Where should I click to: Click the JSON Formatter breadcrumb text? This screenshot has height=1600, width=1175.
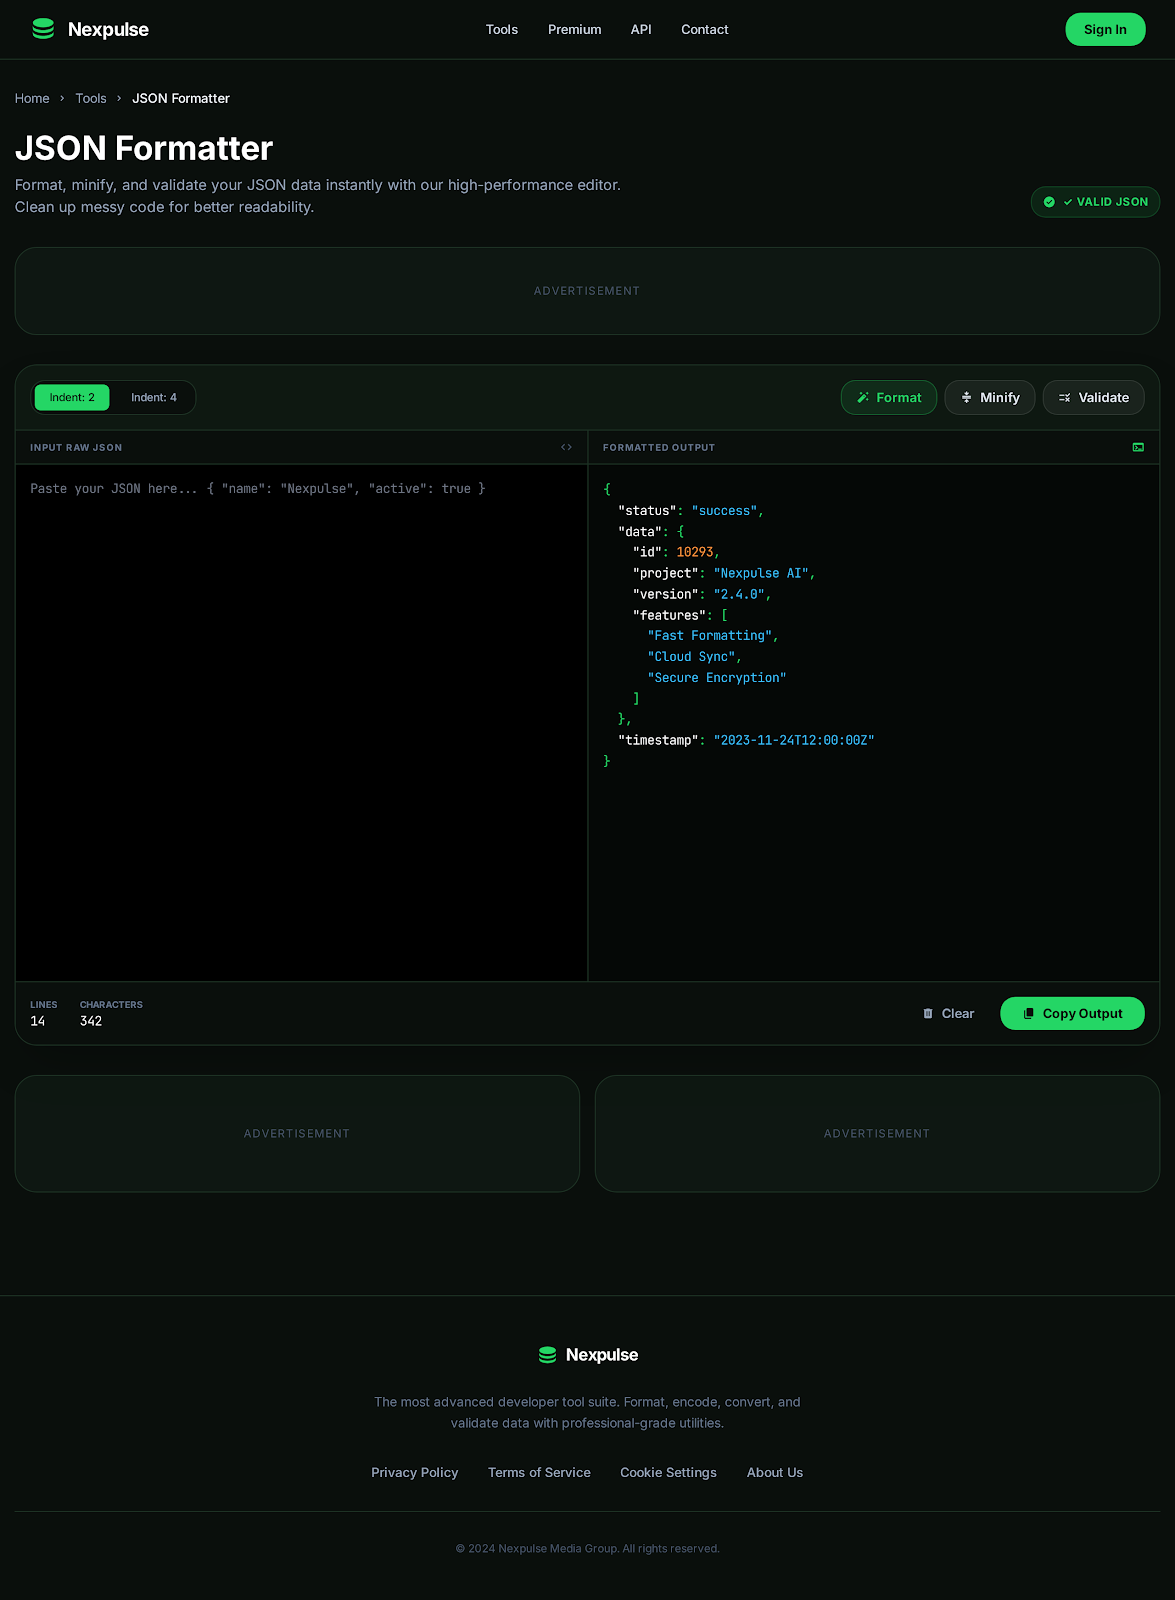click(181, 98)
